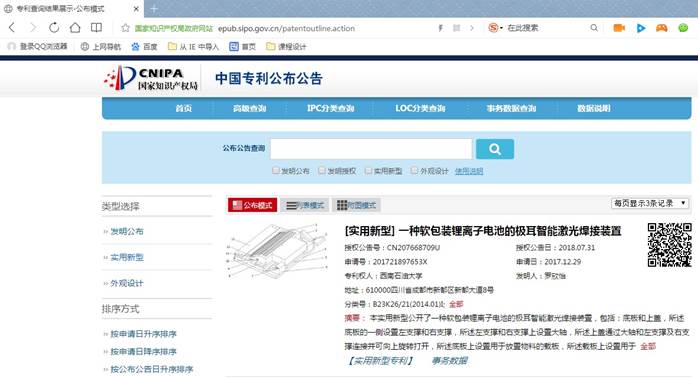This screenshot has height=378, width=698.
Task: Click the magnifier search button beside query box
Action: (495, 149)
